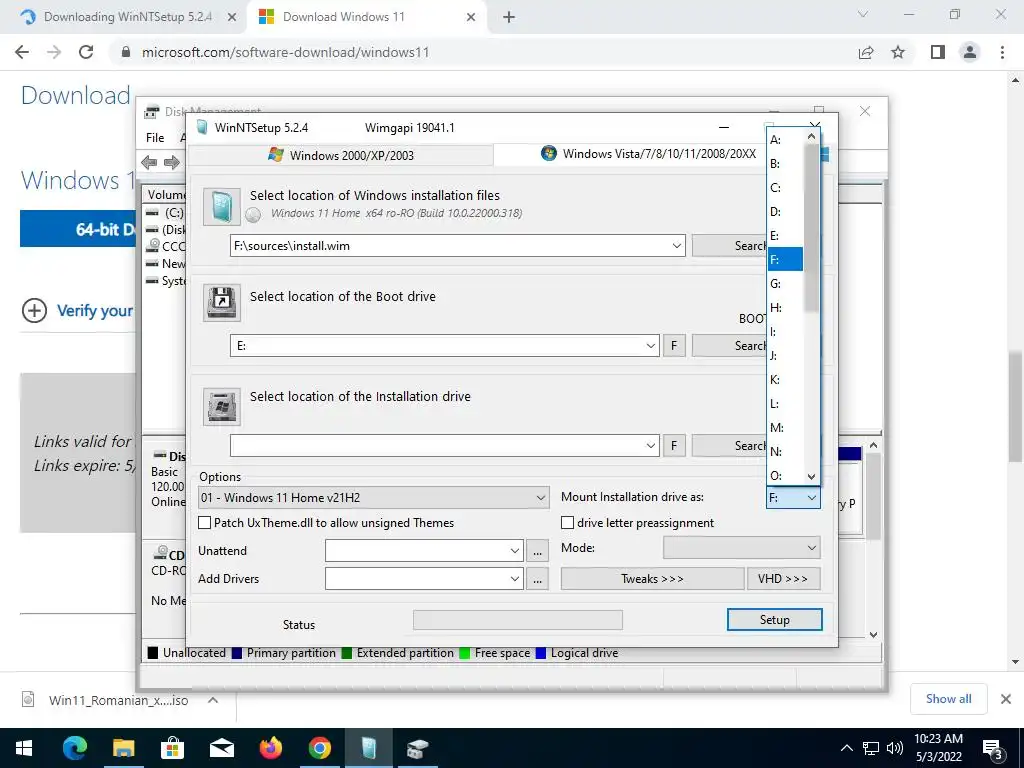The width and height of the screenshot is (1024, 768).
Task: Open Chrome profile avatar
Action: (x=970, y=52)
